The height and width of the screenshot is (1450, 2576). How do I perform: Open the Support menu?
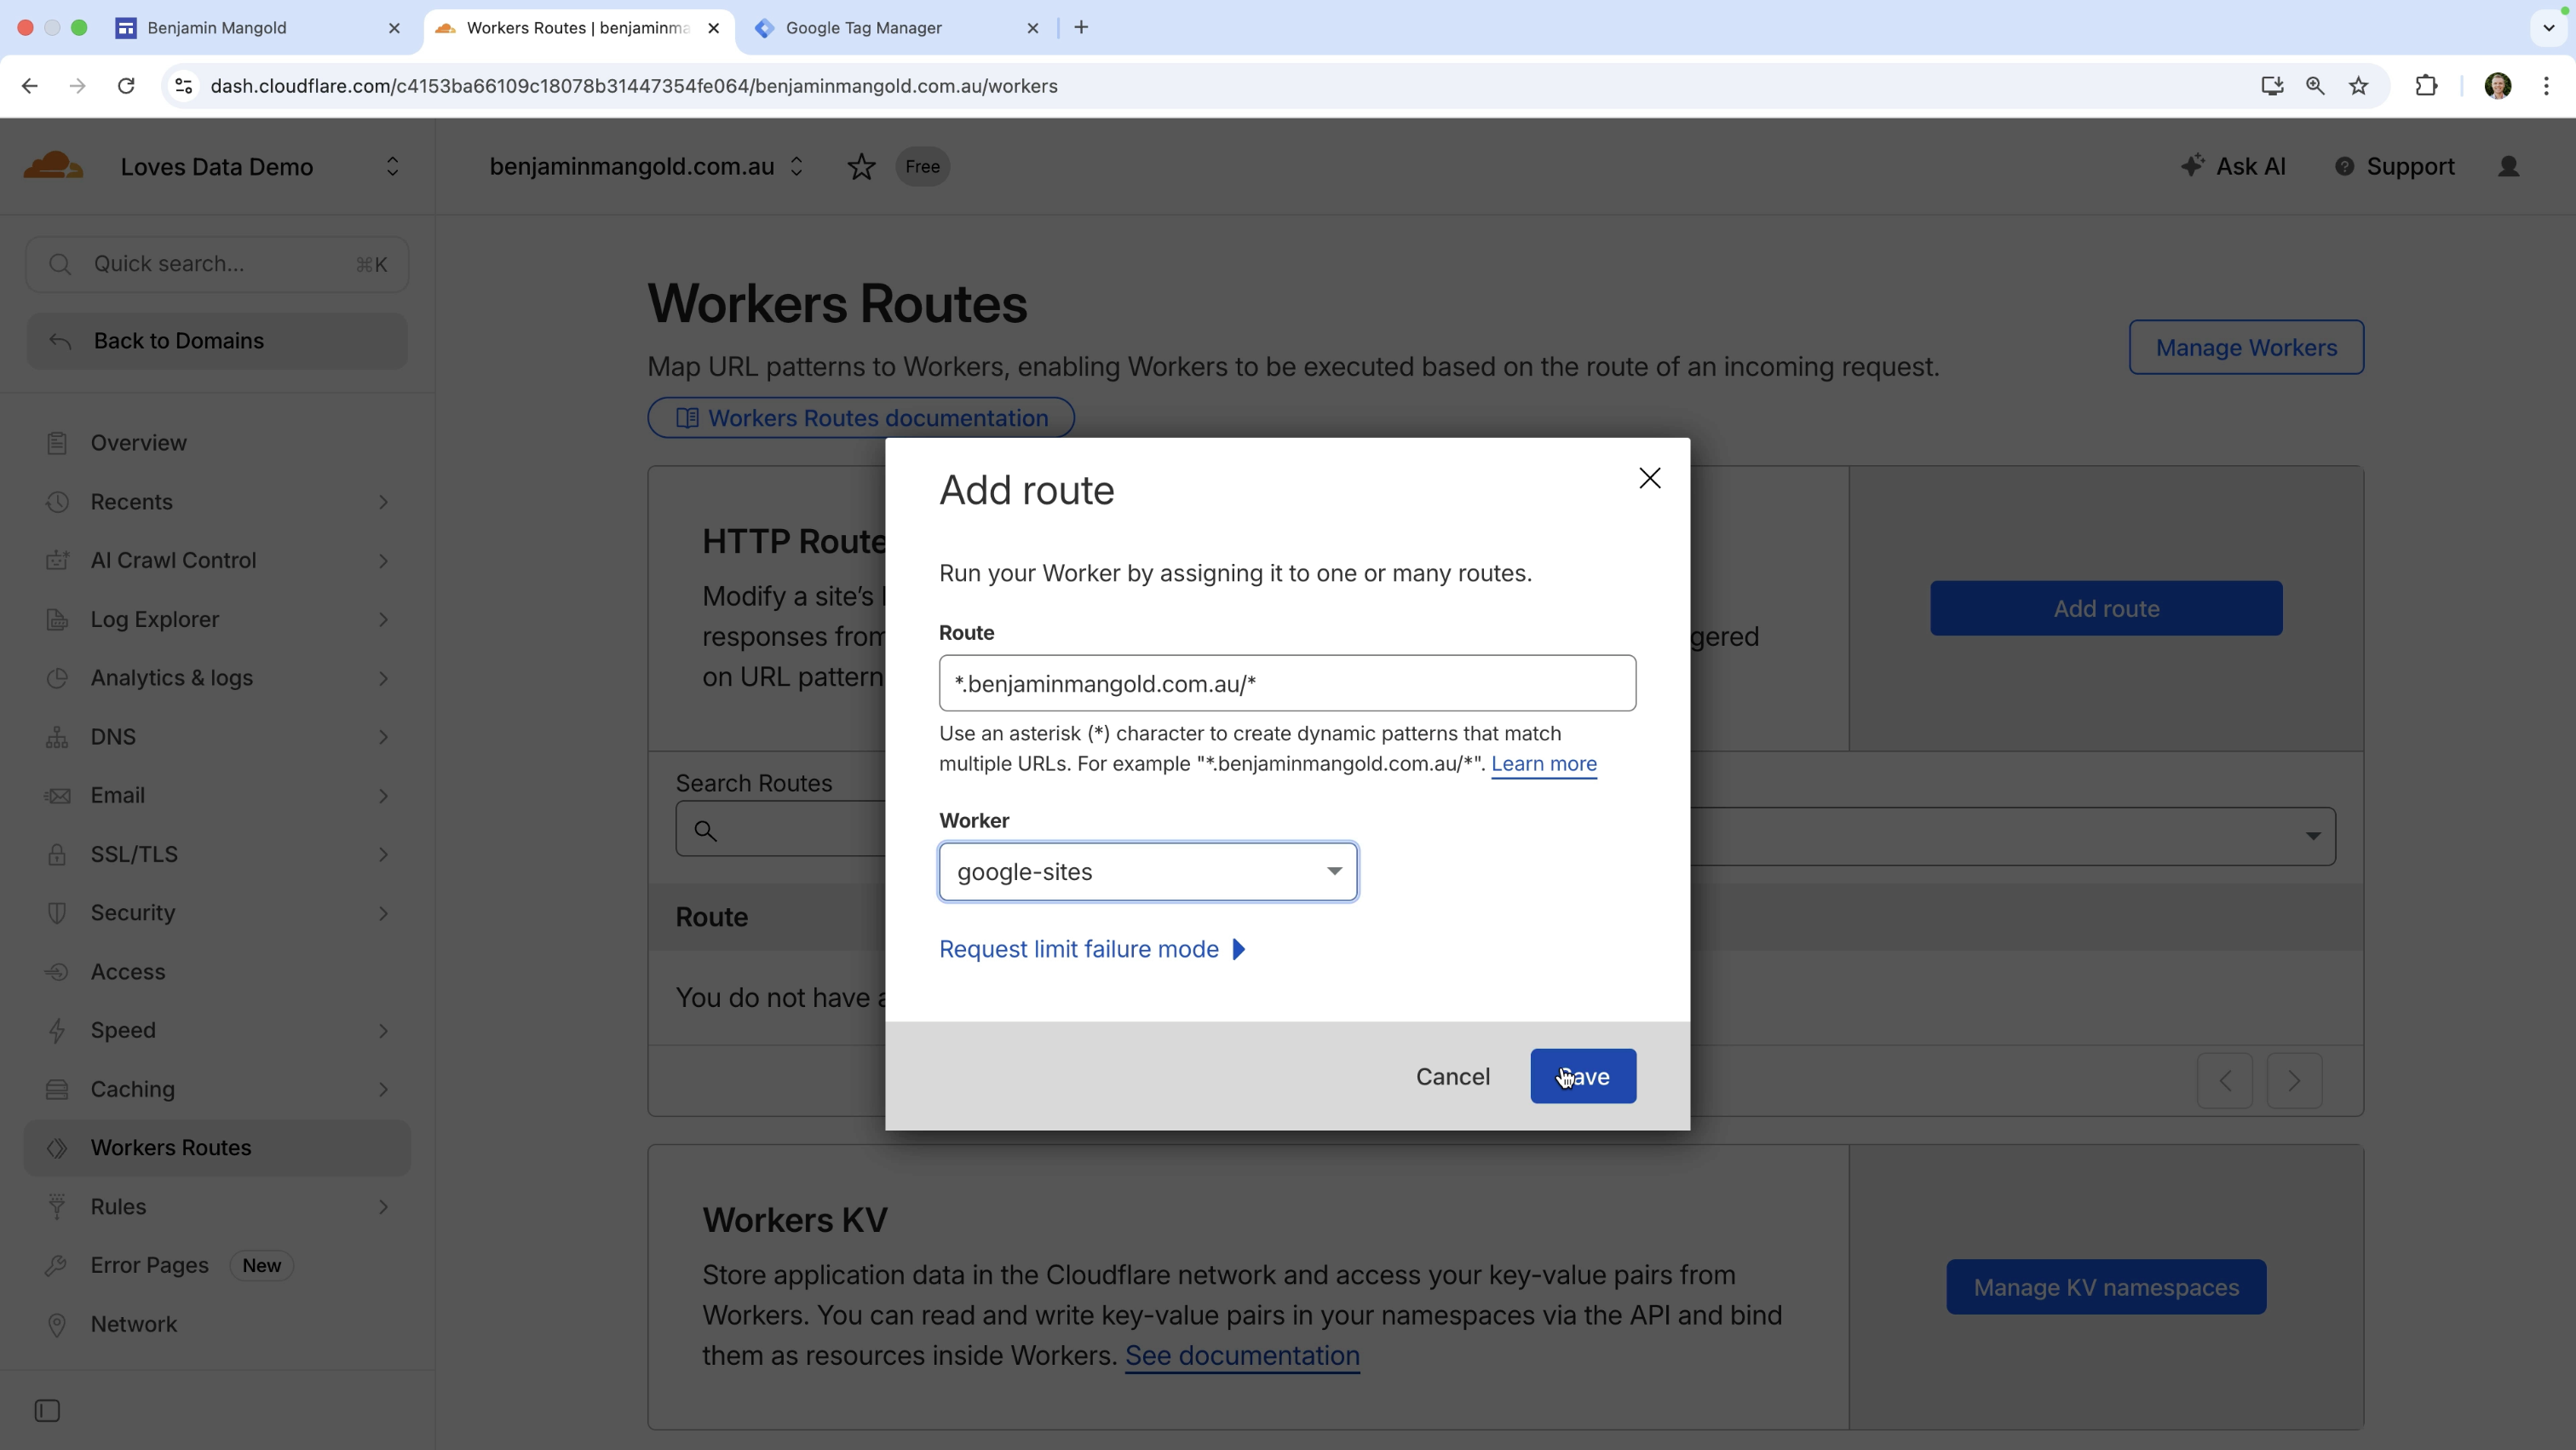[x=2394, y=166]
